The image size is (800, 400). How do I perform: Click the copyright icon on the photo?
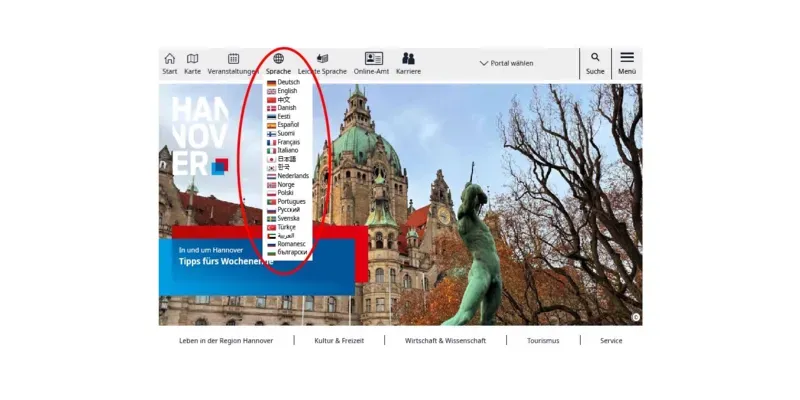click(x=636, y=317)
